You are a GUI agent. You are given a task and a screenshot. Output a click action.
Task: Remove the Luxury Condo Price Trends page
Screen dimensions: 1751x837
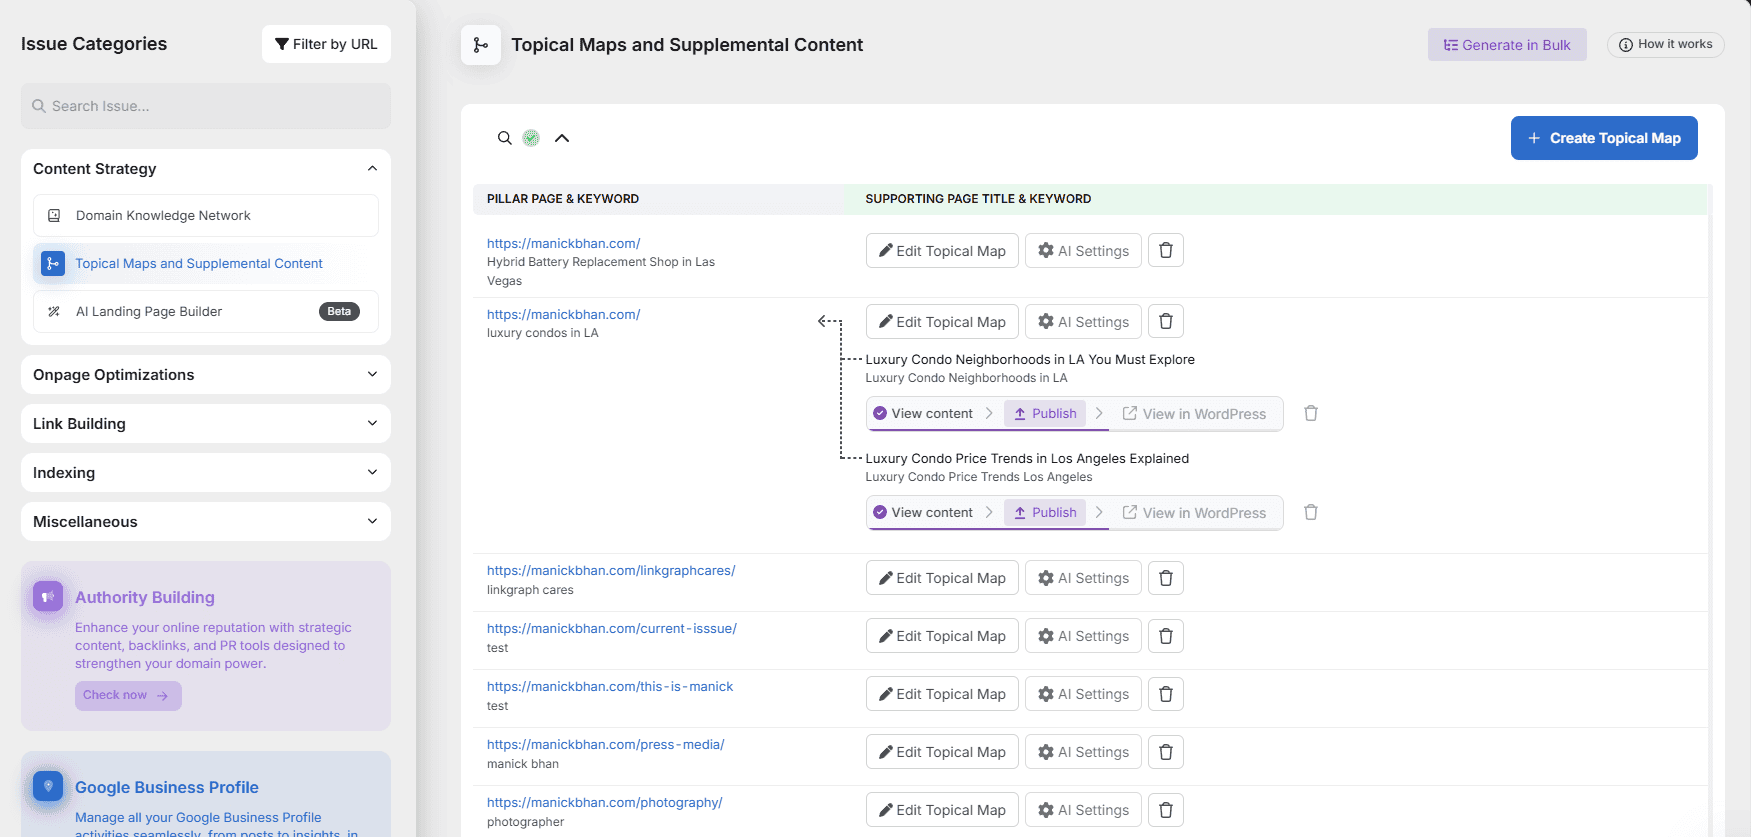coord(1310,512)
